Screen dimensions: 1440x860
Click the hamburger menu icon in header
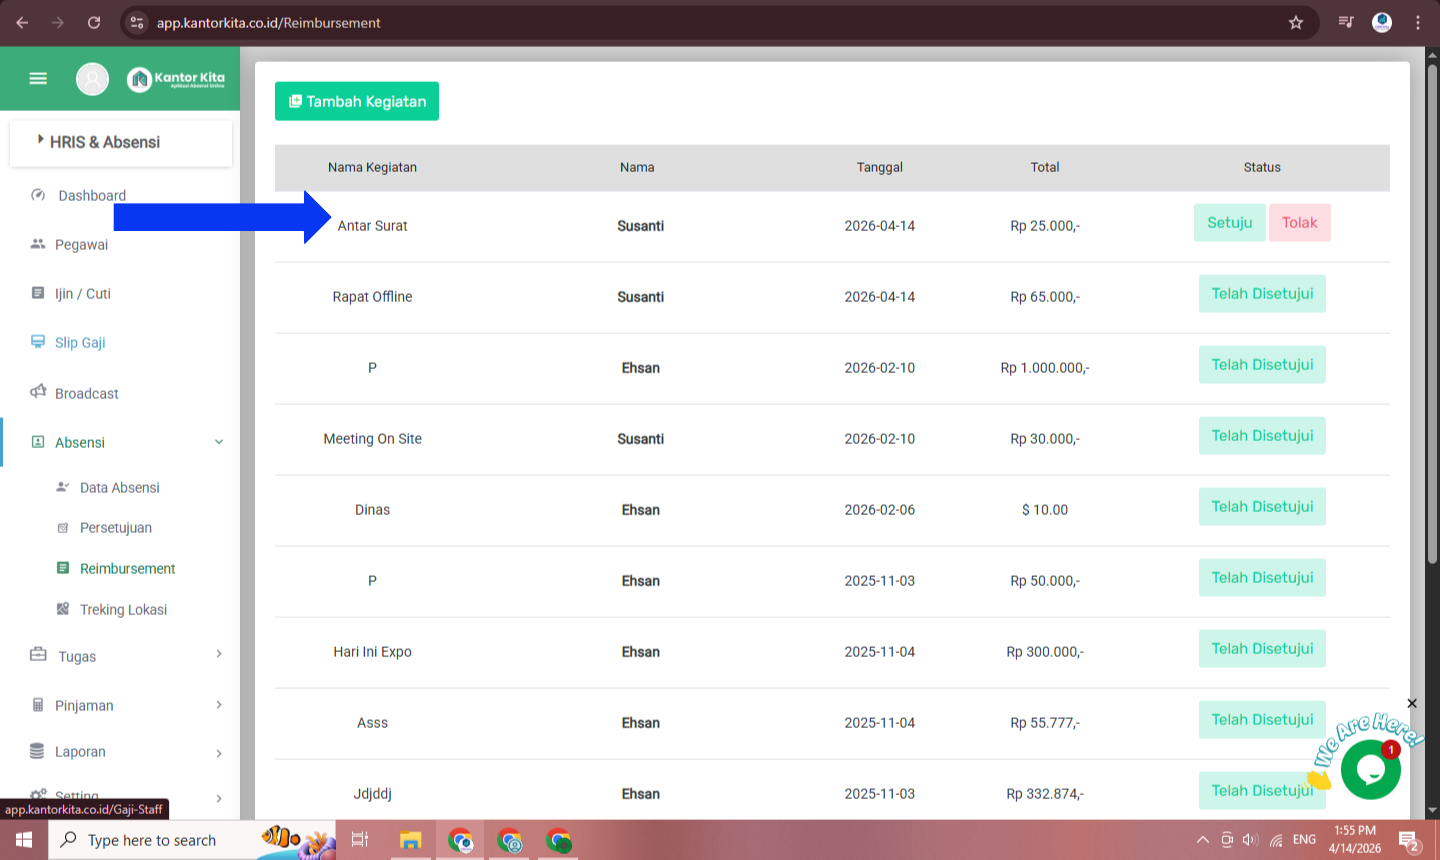tap(38, 78)
